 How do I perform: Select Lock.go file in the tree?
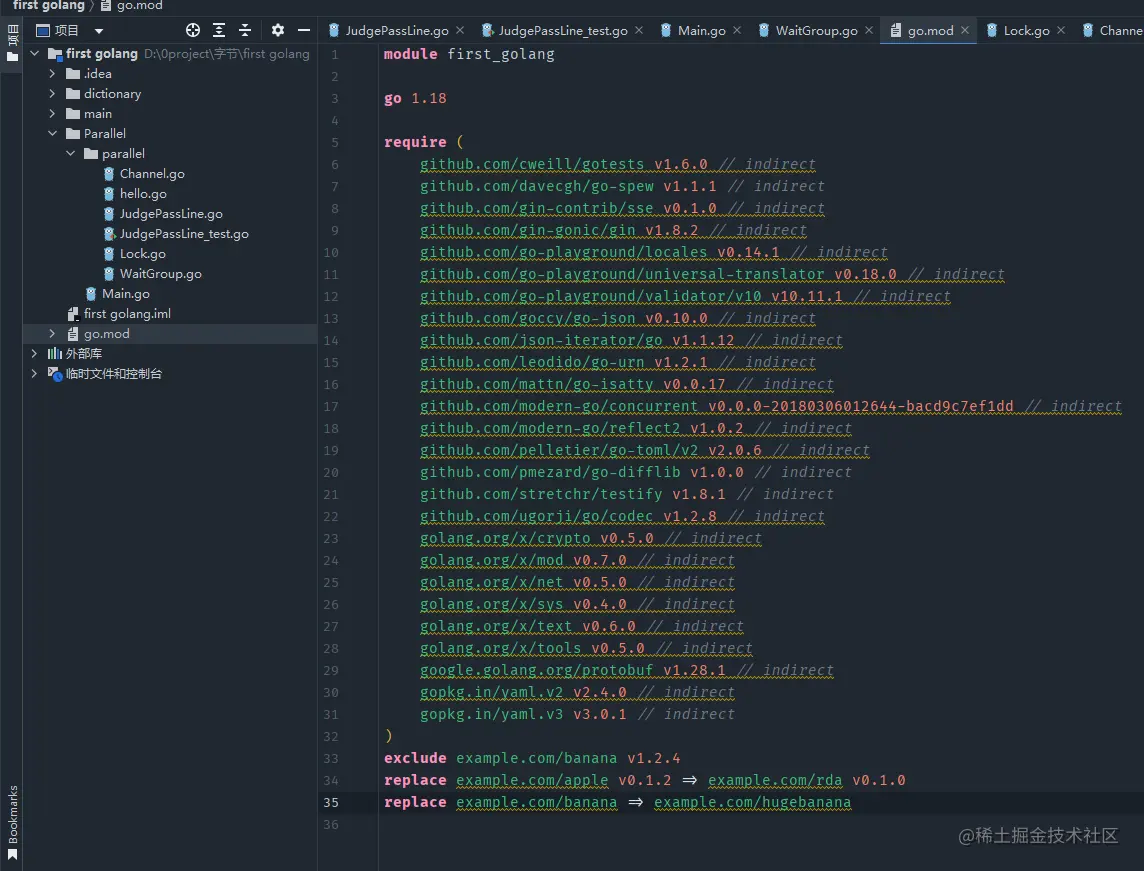coord(142,254)
